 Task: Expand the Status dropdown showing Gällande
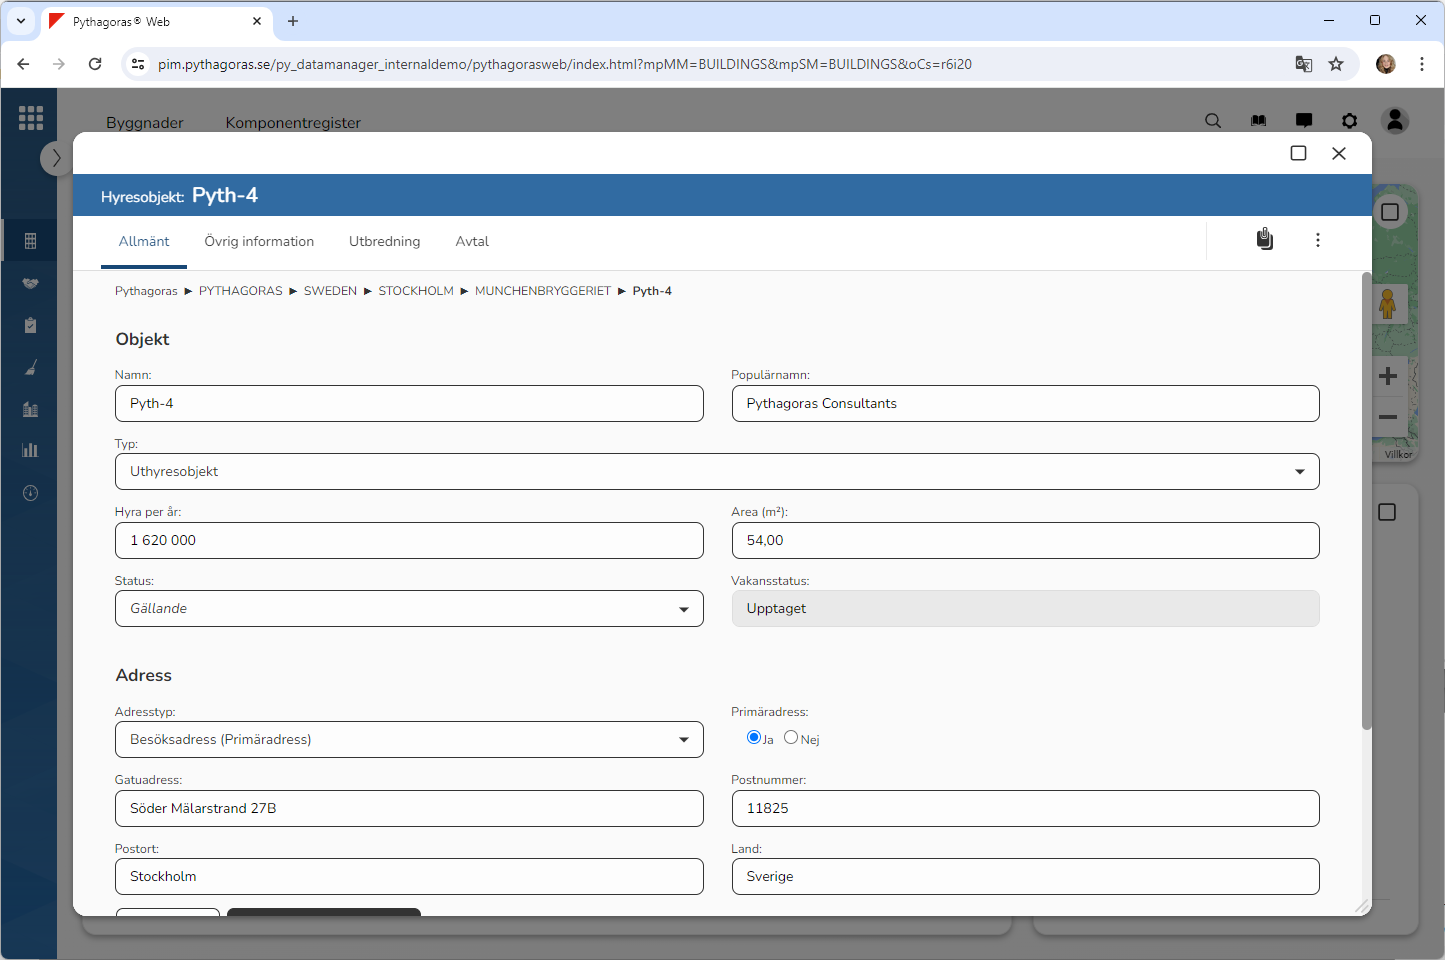408,609
